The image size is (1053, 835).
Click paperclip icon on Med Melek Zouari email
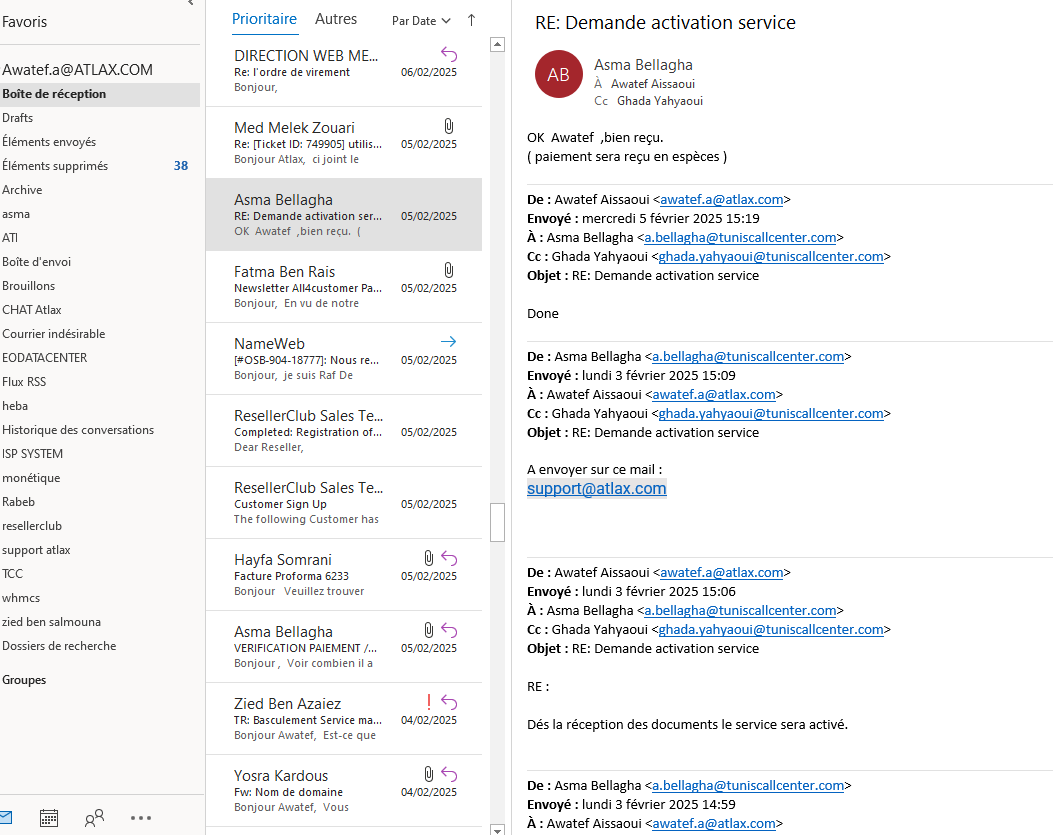[449, 126]
